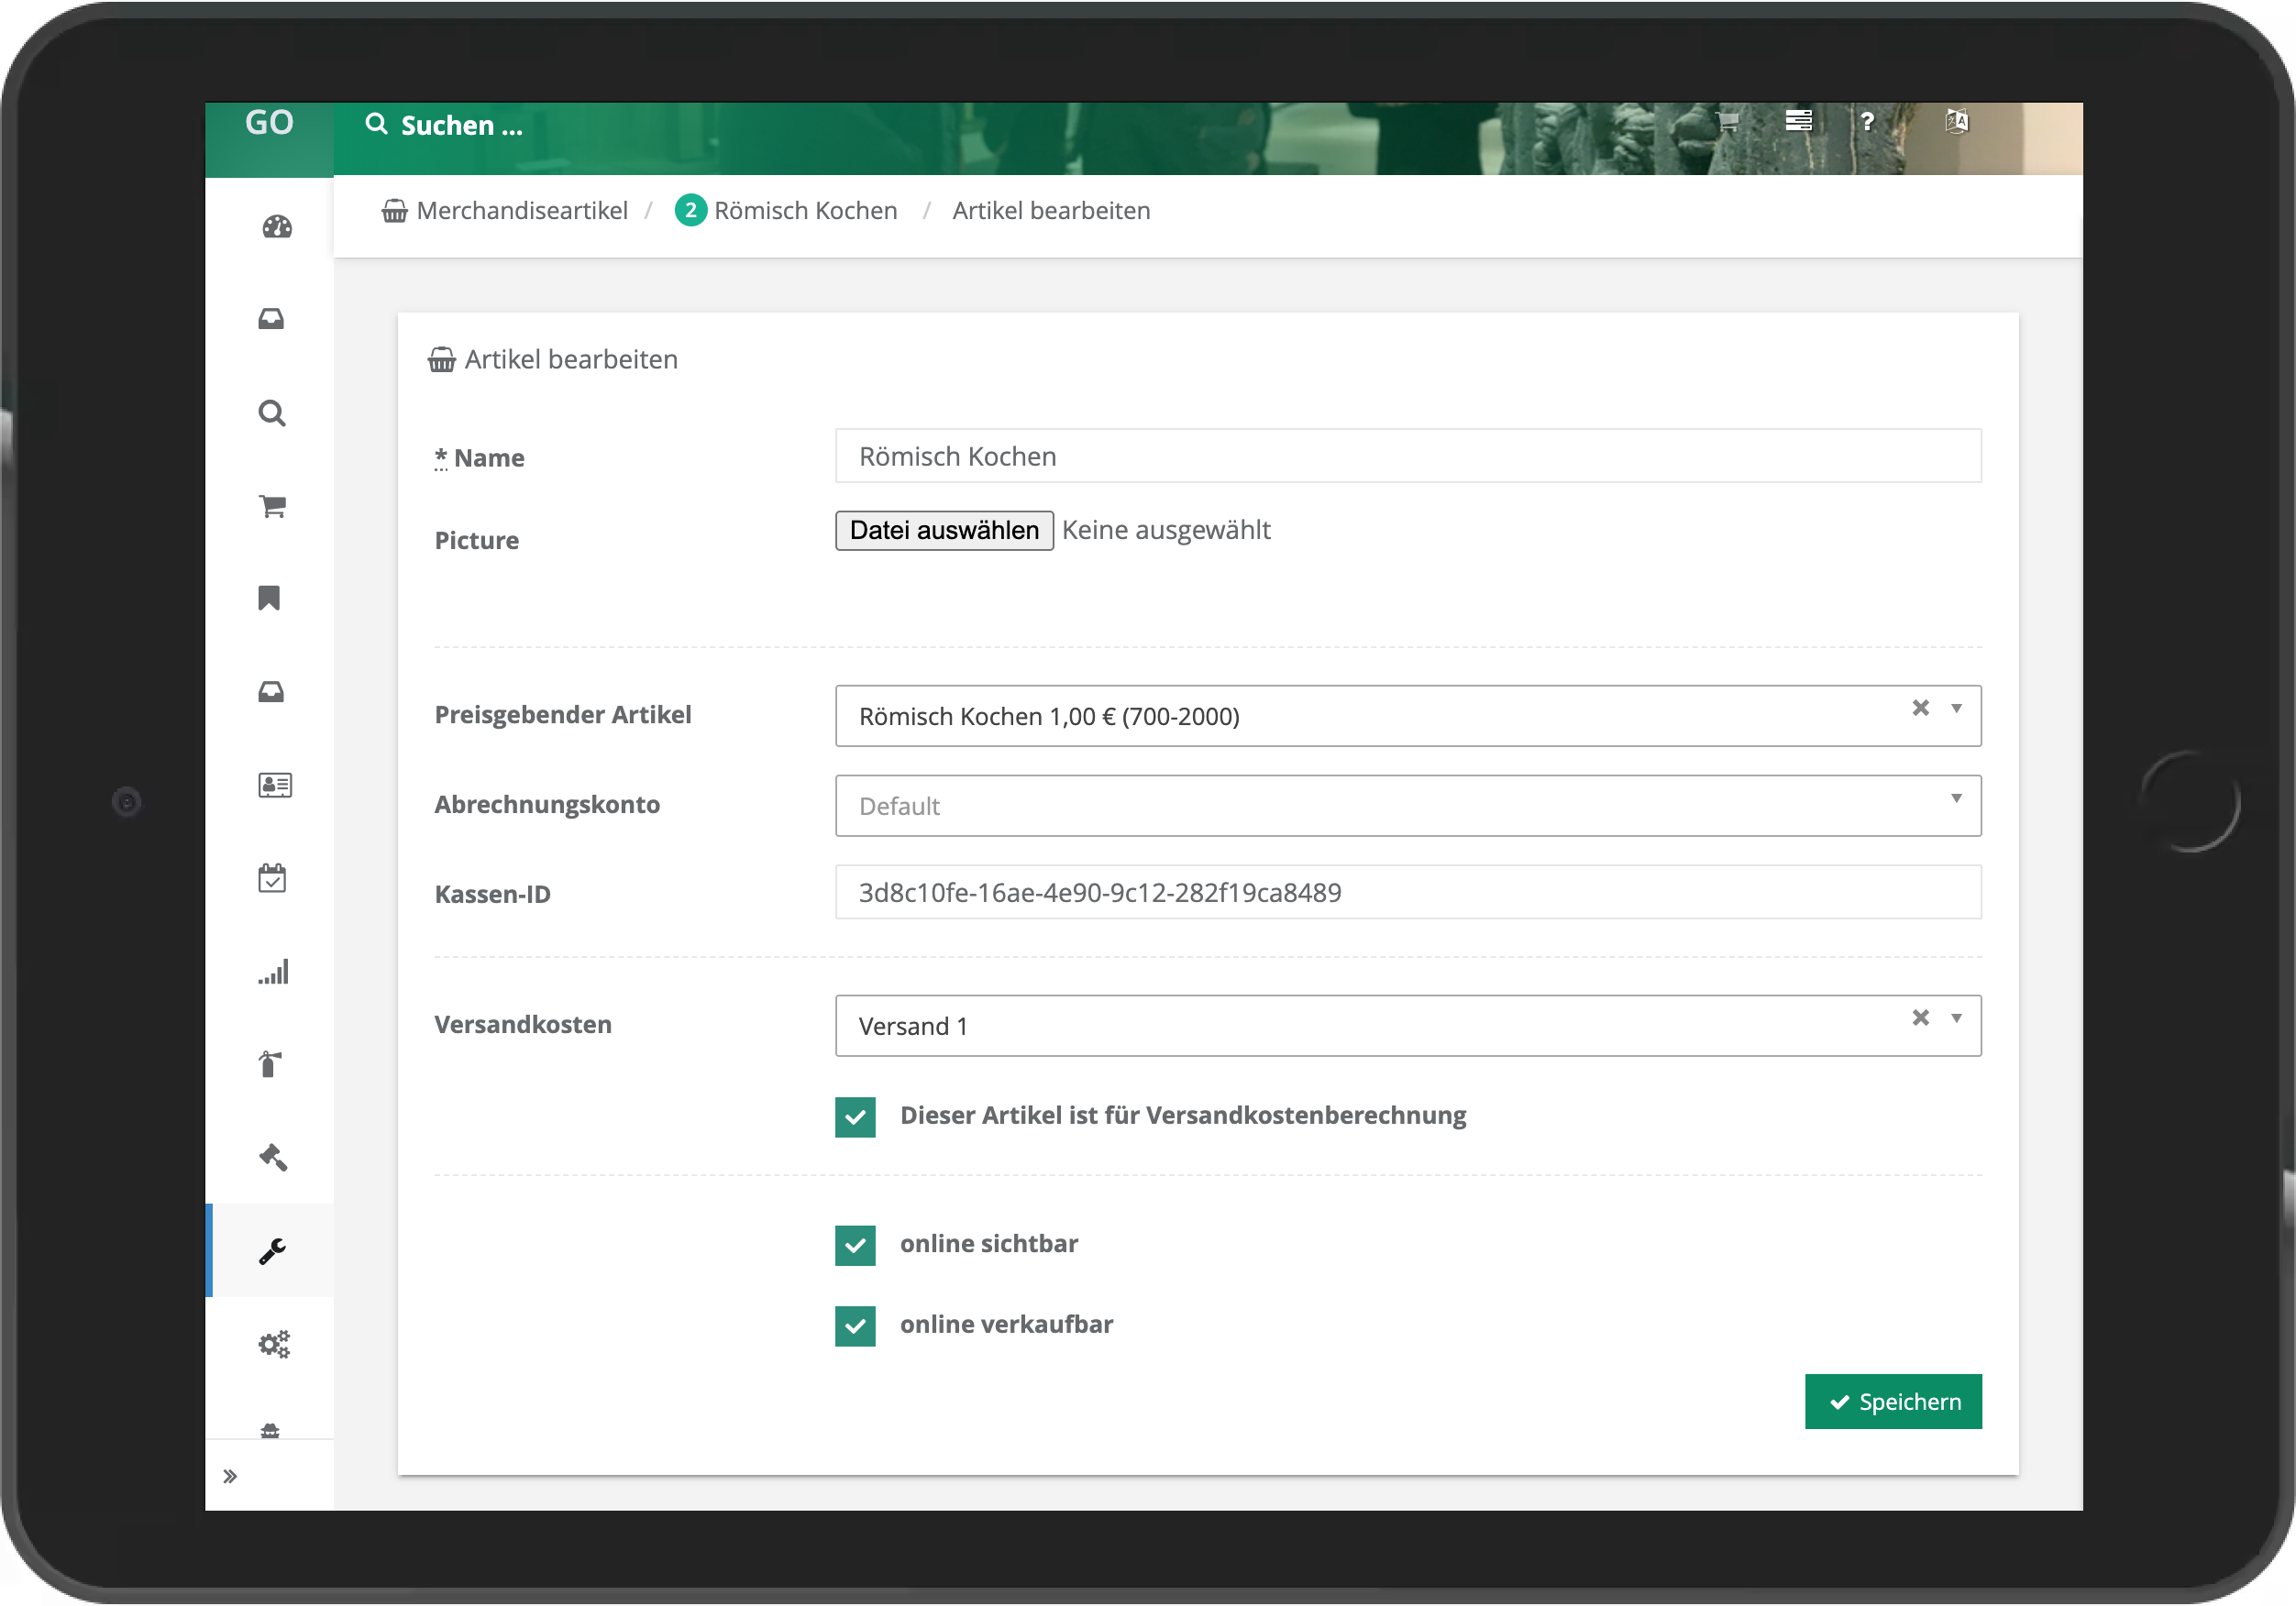Viewport: 2296px width, 1606px height.
Task: Open the bookmark sidebar icon
Action: (x=269, y=598)
